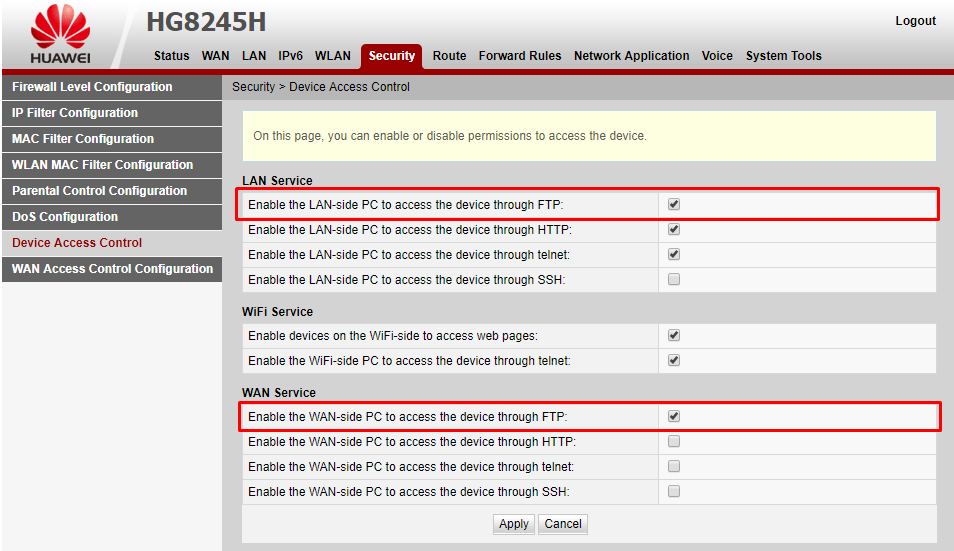Click the 'WiFi Service' section heading
This screenshot has width=954, height=551.
coord(277,311)
